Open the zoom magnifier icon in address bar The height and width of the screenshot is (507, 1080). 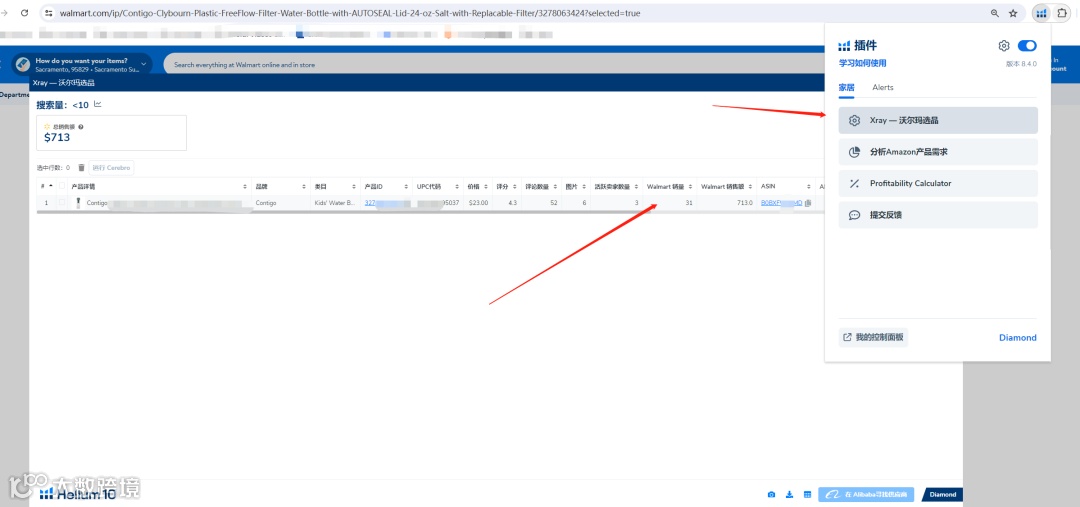[x=995, y=13]
